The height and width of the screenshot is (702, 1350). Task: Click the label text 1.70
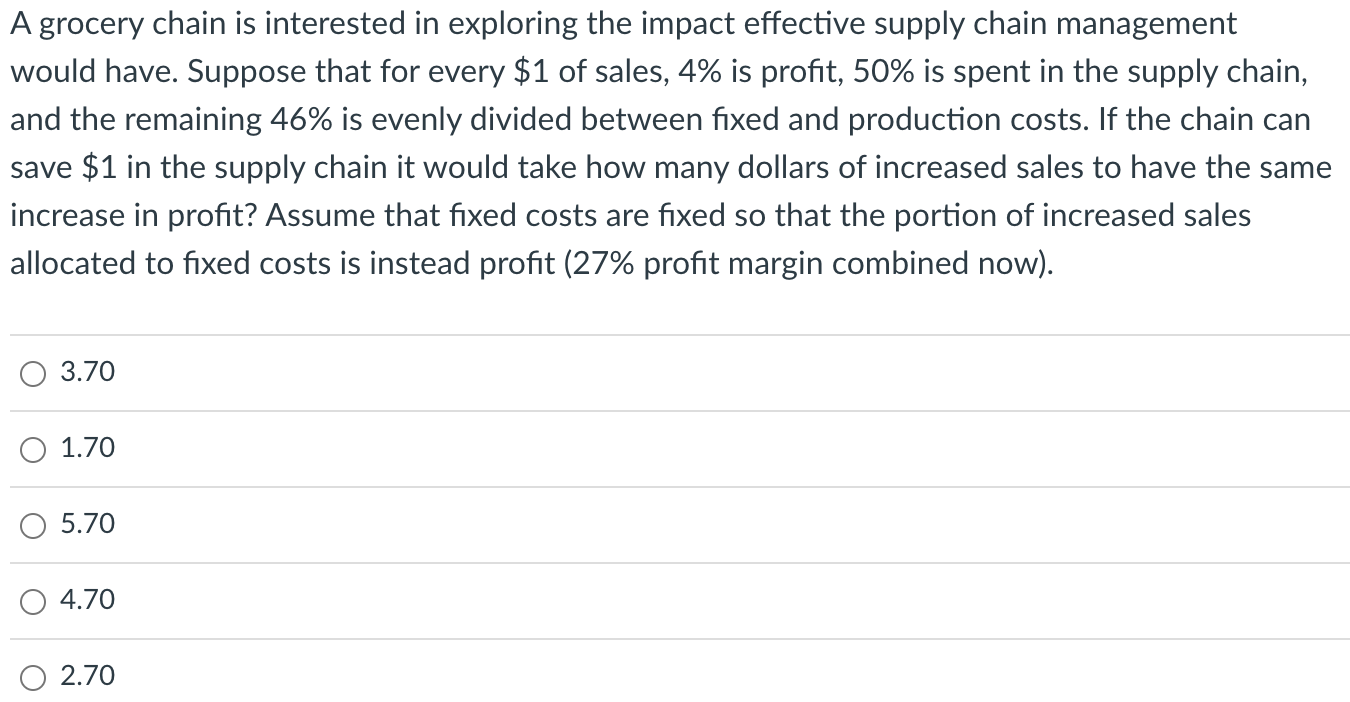pyautogui.click(x=86, y=448)
